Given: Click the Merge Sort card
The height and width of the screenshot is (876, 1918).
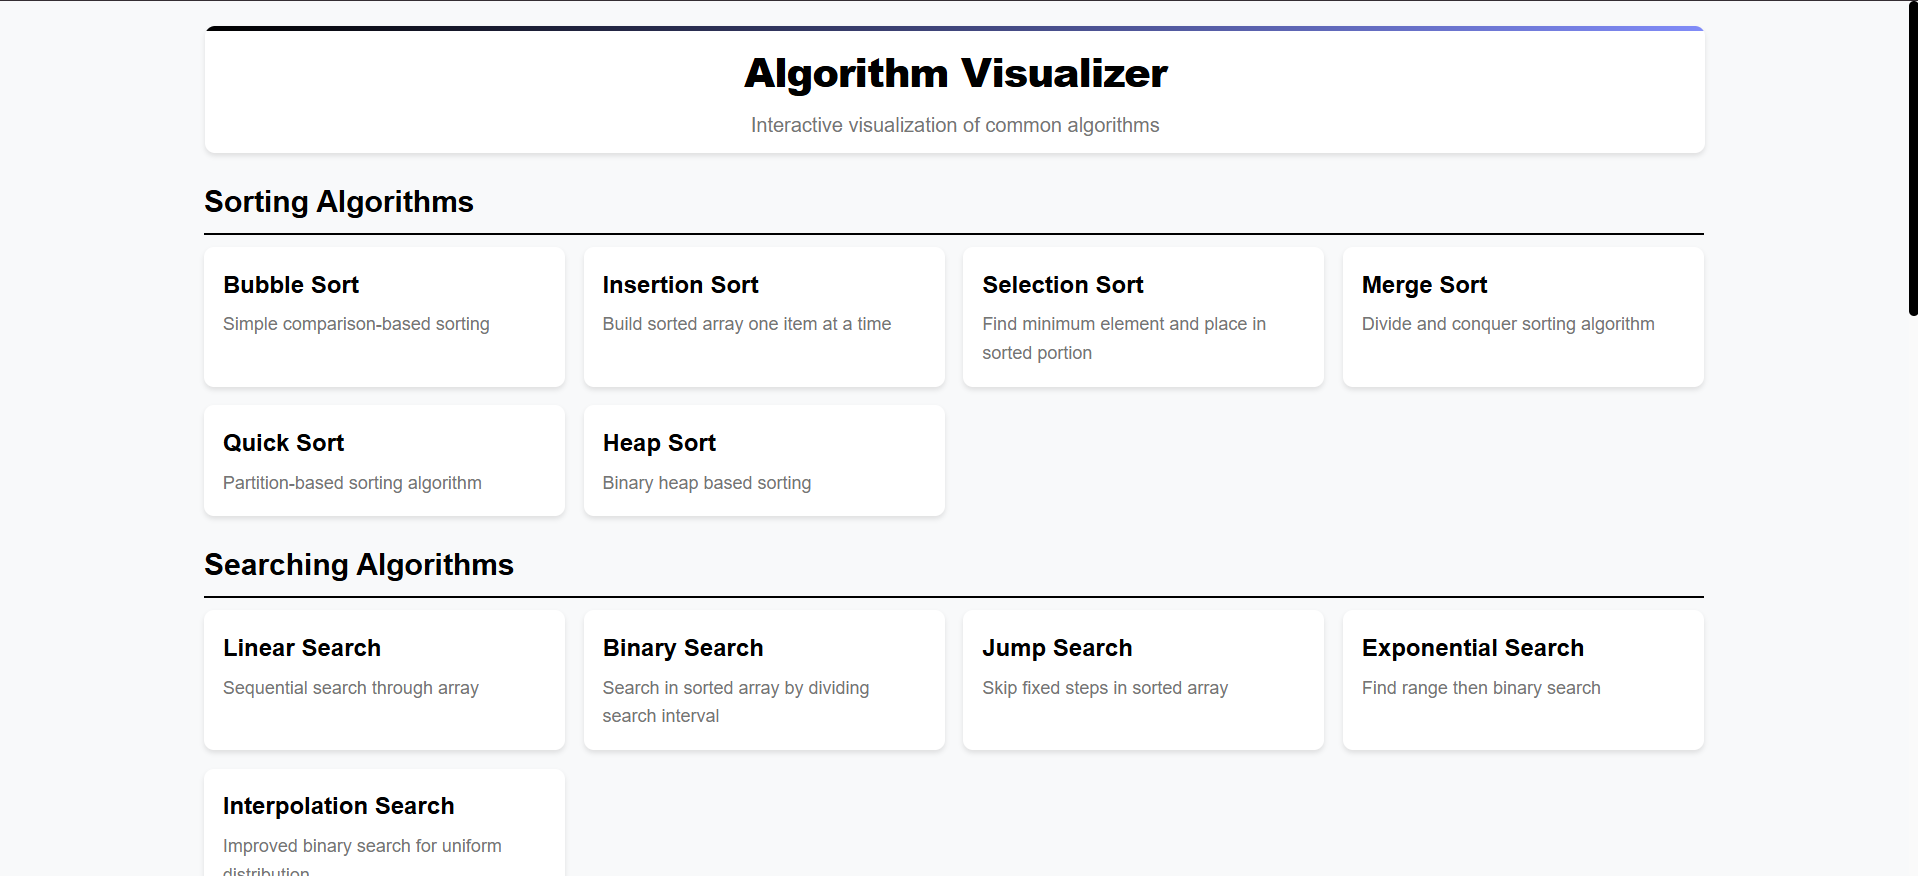Looking at the screenshot, I should coord(1521,317).
